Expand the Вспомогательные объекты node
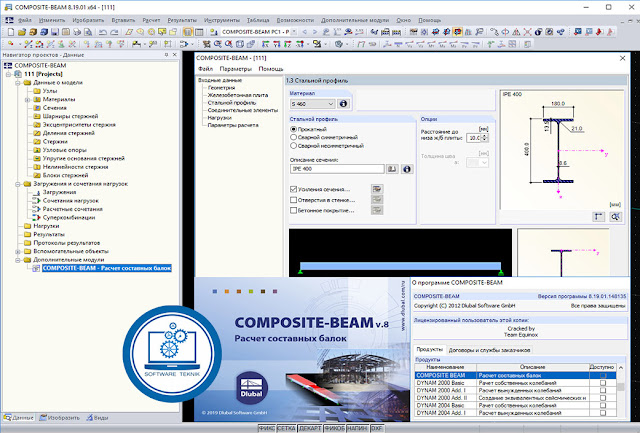The image size is (640, 433). (18, 251)
